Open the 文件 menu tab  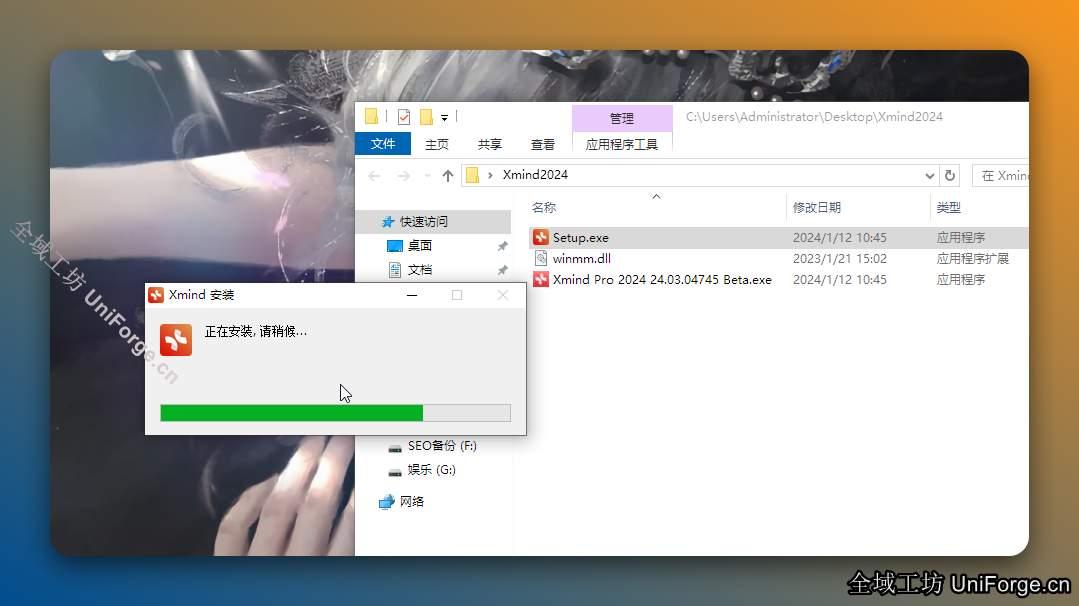click(x=383, y=144)
